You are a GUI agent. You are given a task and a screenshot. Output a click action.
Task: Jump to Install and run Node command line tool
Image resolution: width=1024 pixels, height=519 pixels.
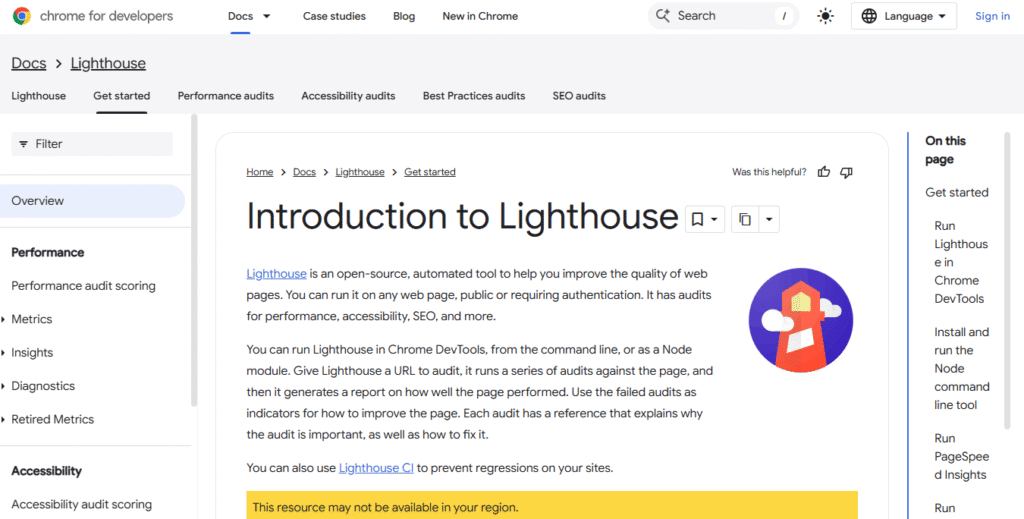click(x=962, y=369)
